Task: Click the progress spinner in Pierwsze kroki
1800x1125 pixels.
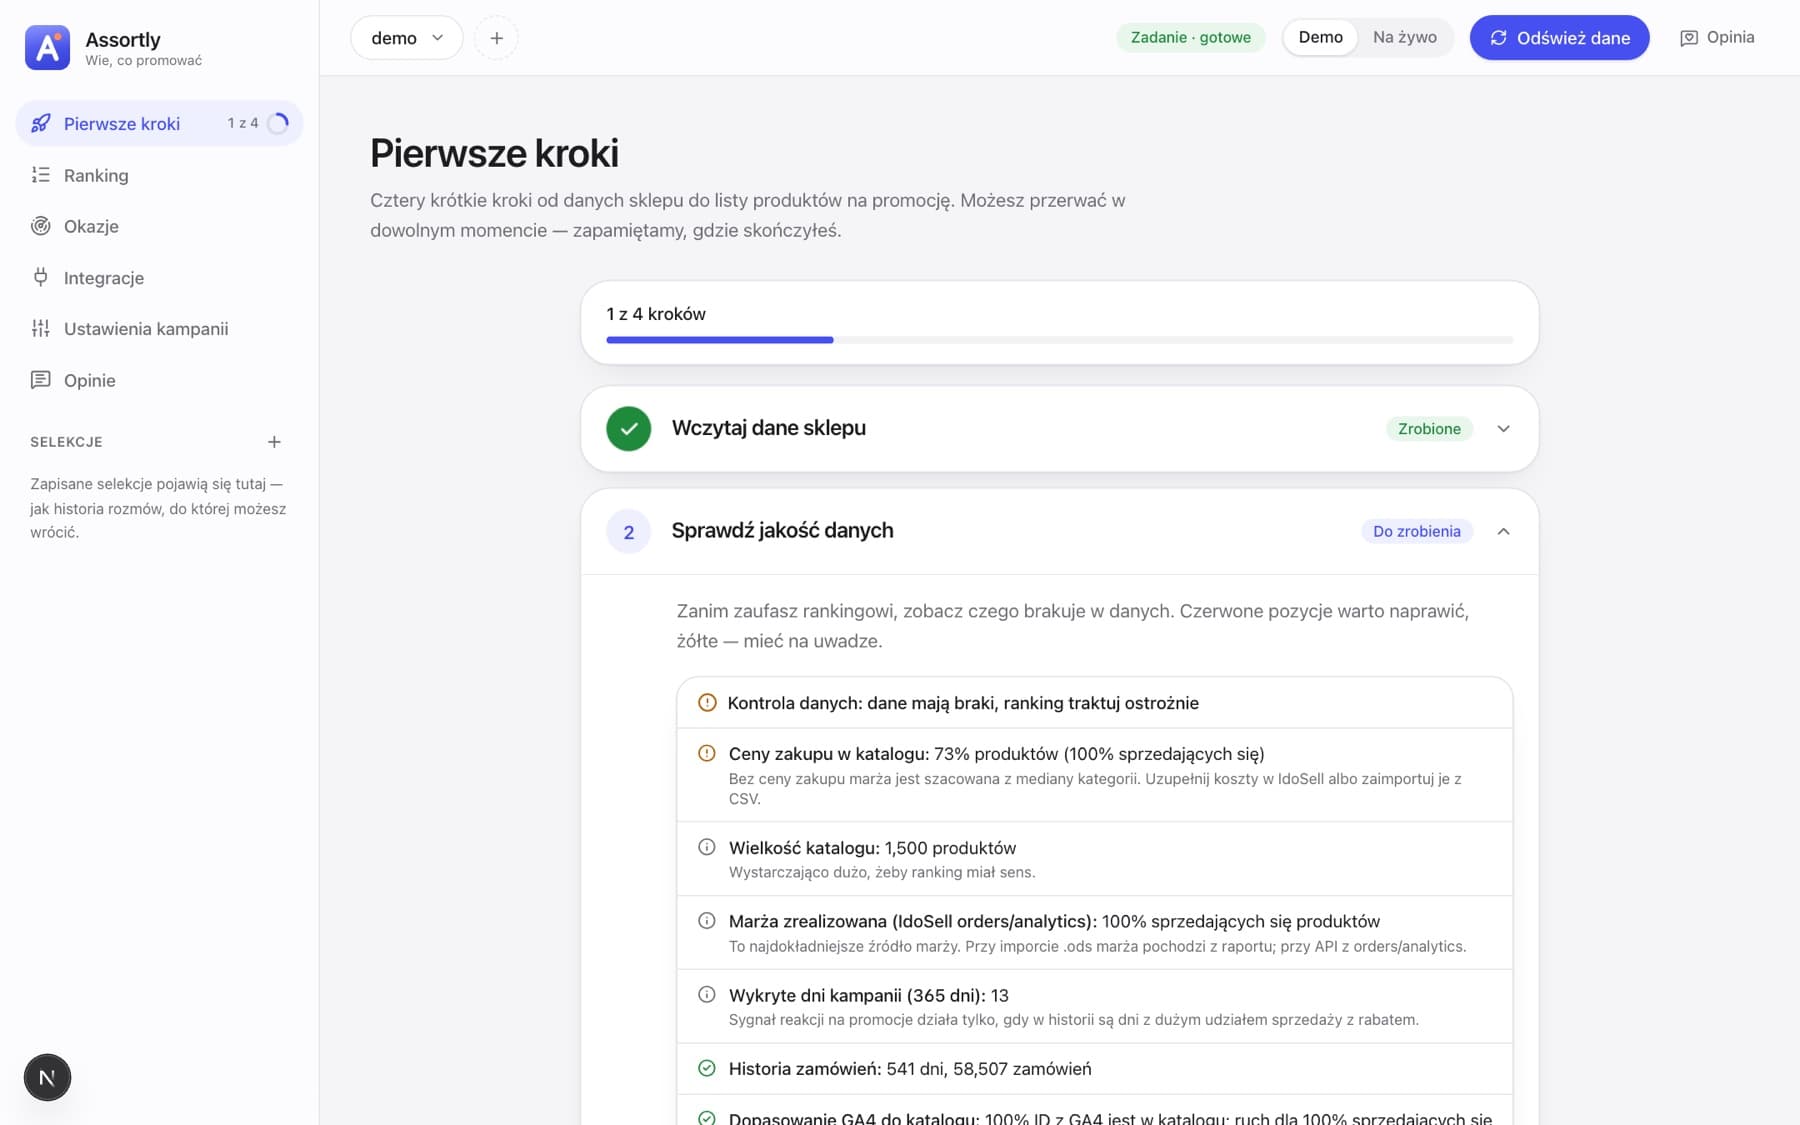Action: [279, 123]
